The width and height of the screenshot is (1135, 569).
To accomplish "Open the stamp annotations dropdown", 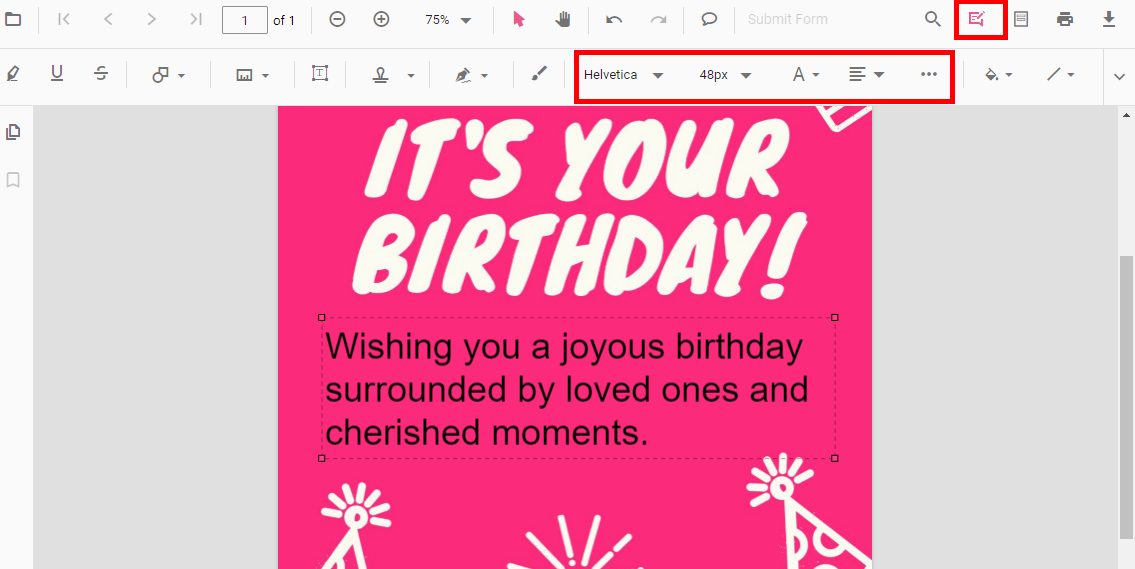I will (394, 75).
